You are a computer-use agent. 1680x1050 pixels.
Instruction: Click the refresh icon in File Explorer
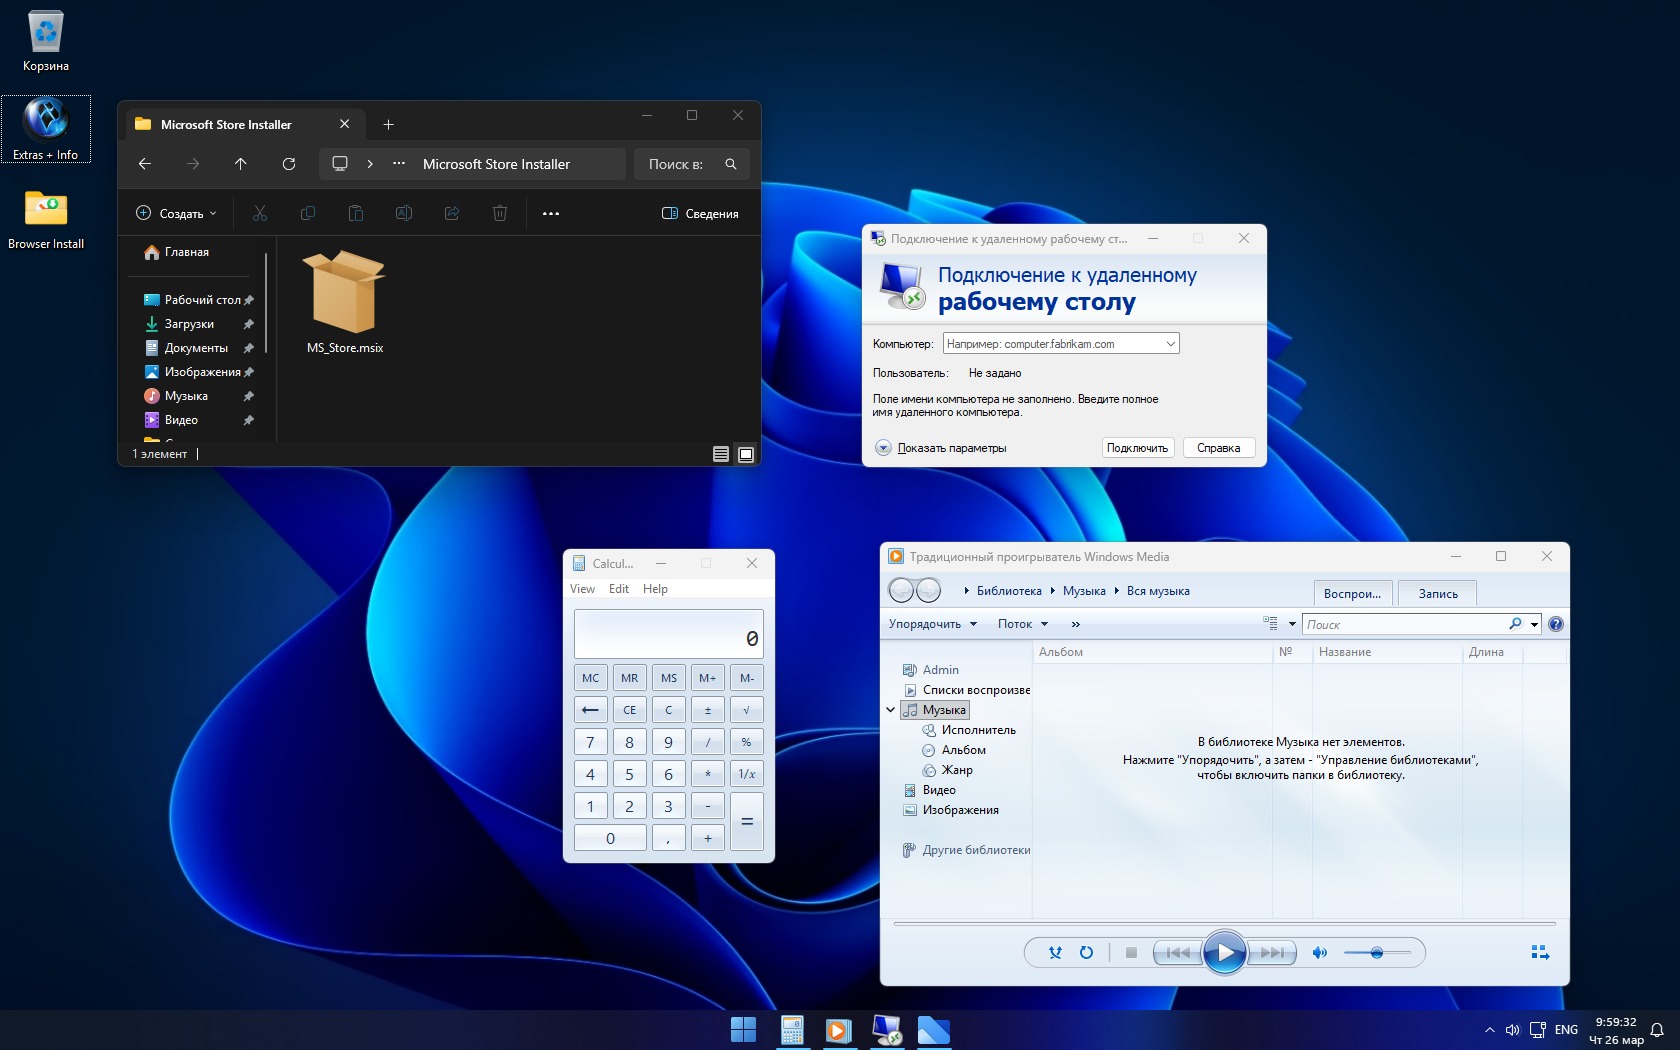289,164
